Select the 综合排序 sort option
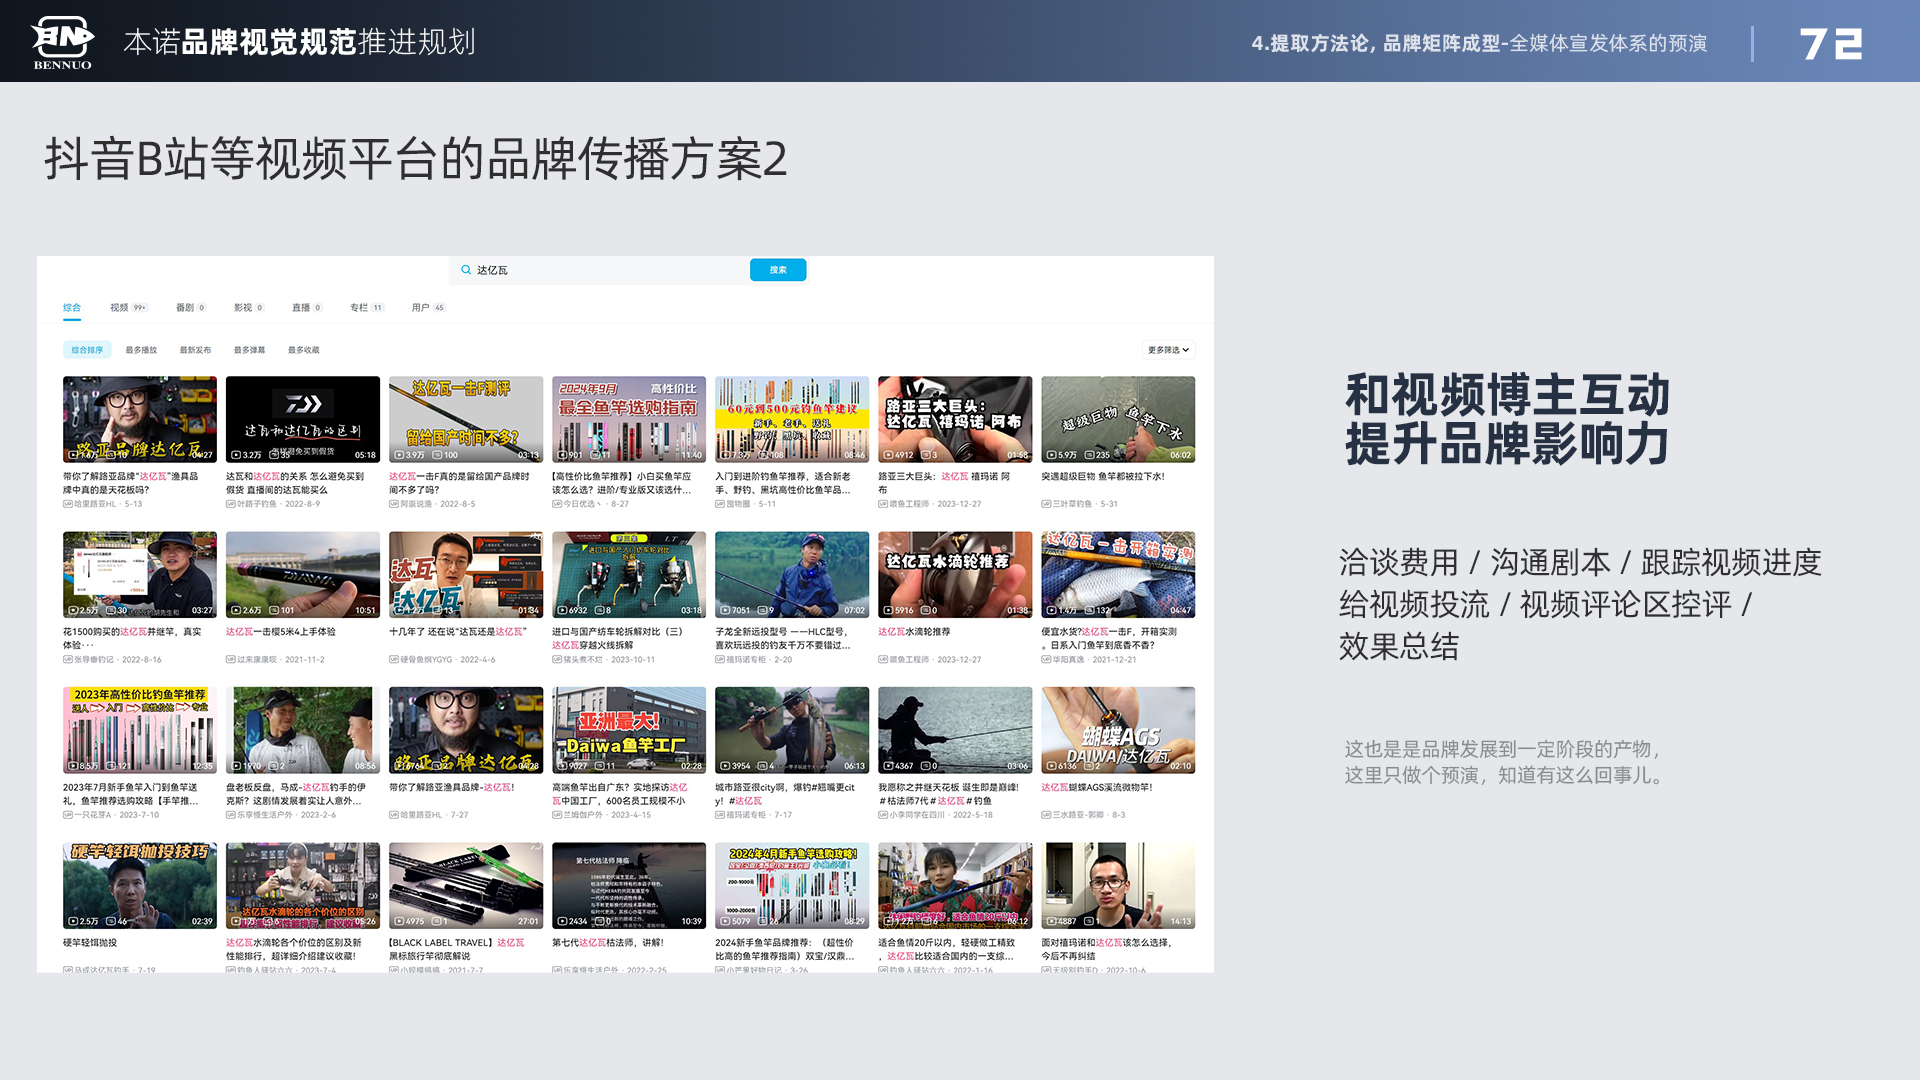This screenshot has height=1080, width=1920. pyautogui.click(x=87, y=350)
